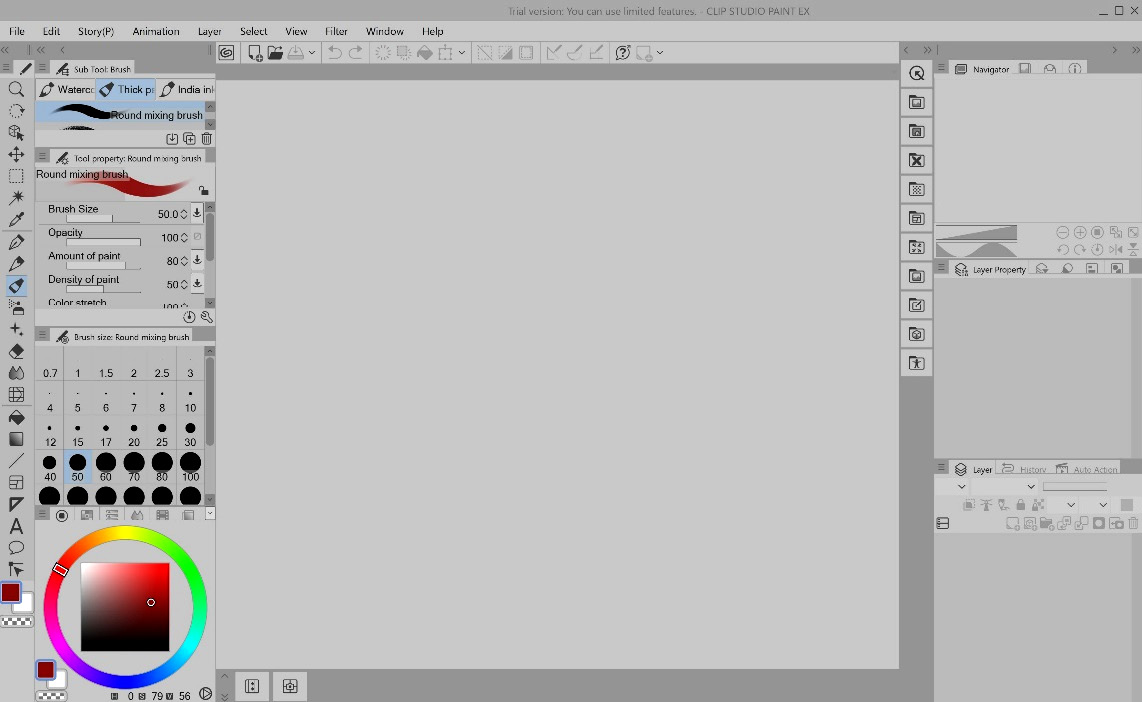1142x702 pixels.
Task: Select the Text tool
Action: 16,524
